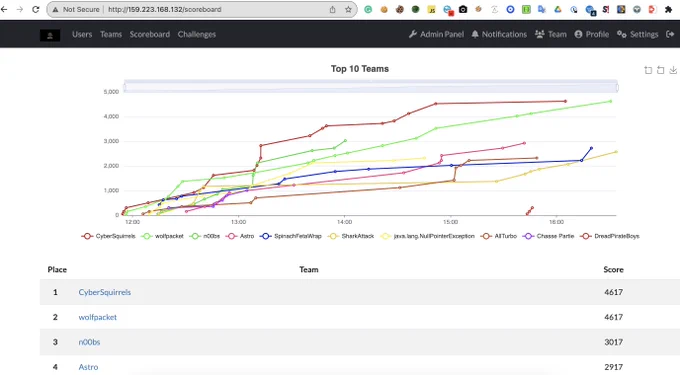Open Notifications from the navbar
The image size is (680, 375).
pyautogui.click(x=499, y=34)
